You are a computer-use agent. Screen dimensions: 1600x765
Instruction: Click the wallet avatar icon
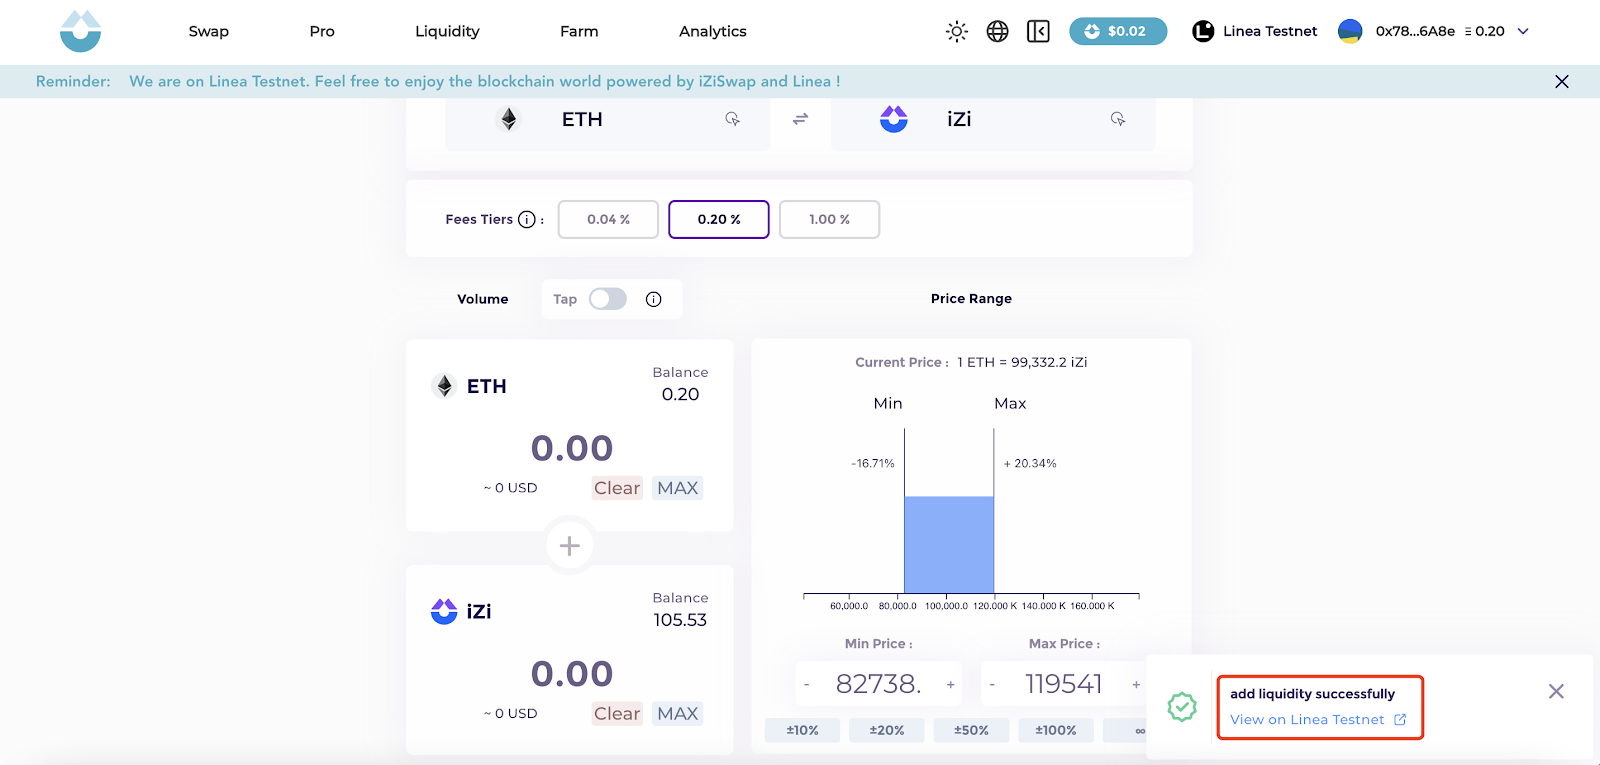1350,31
